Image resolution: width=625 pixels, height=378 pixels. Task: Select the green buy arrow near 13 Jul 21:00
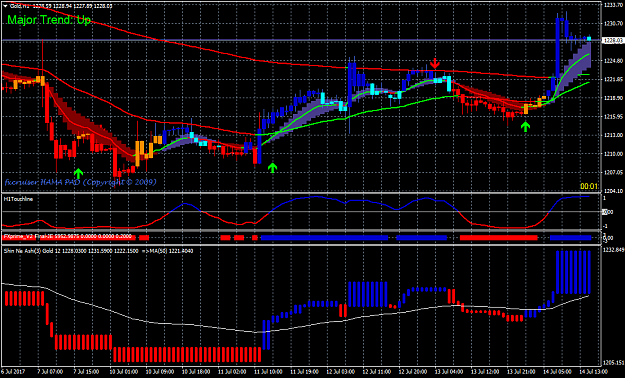[x=526, y=127]
